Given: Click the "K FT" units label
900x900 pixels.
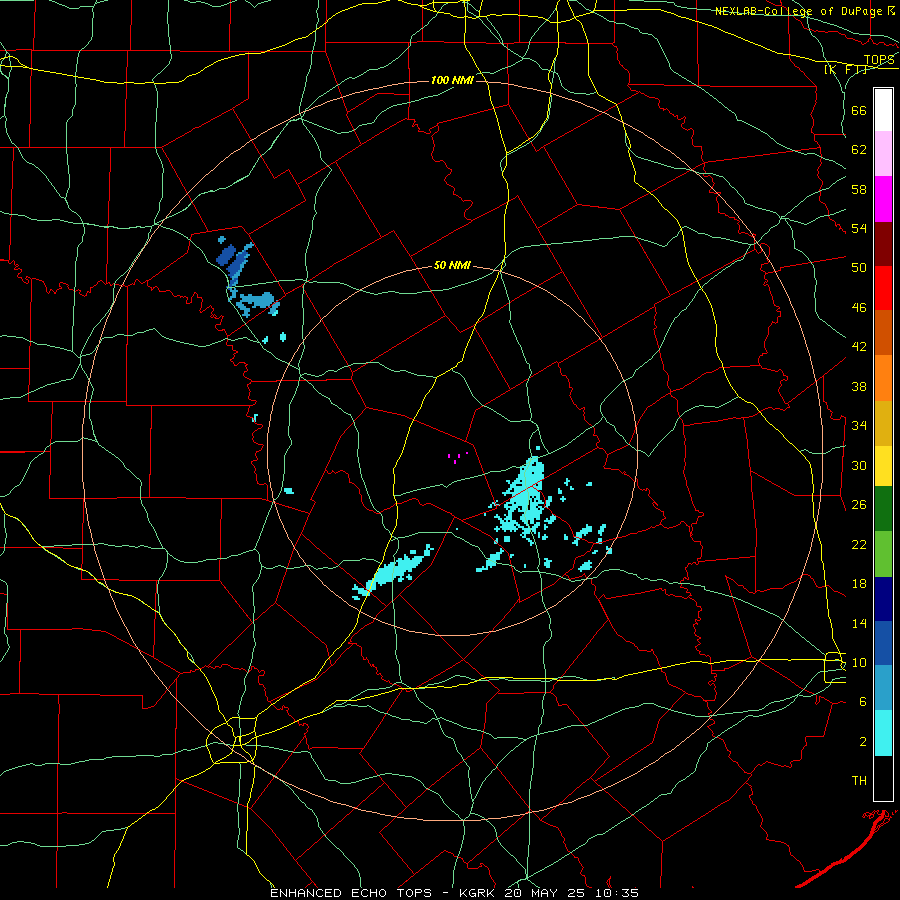Looking at the screenshot, I should click(846, 69).
